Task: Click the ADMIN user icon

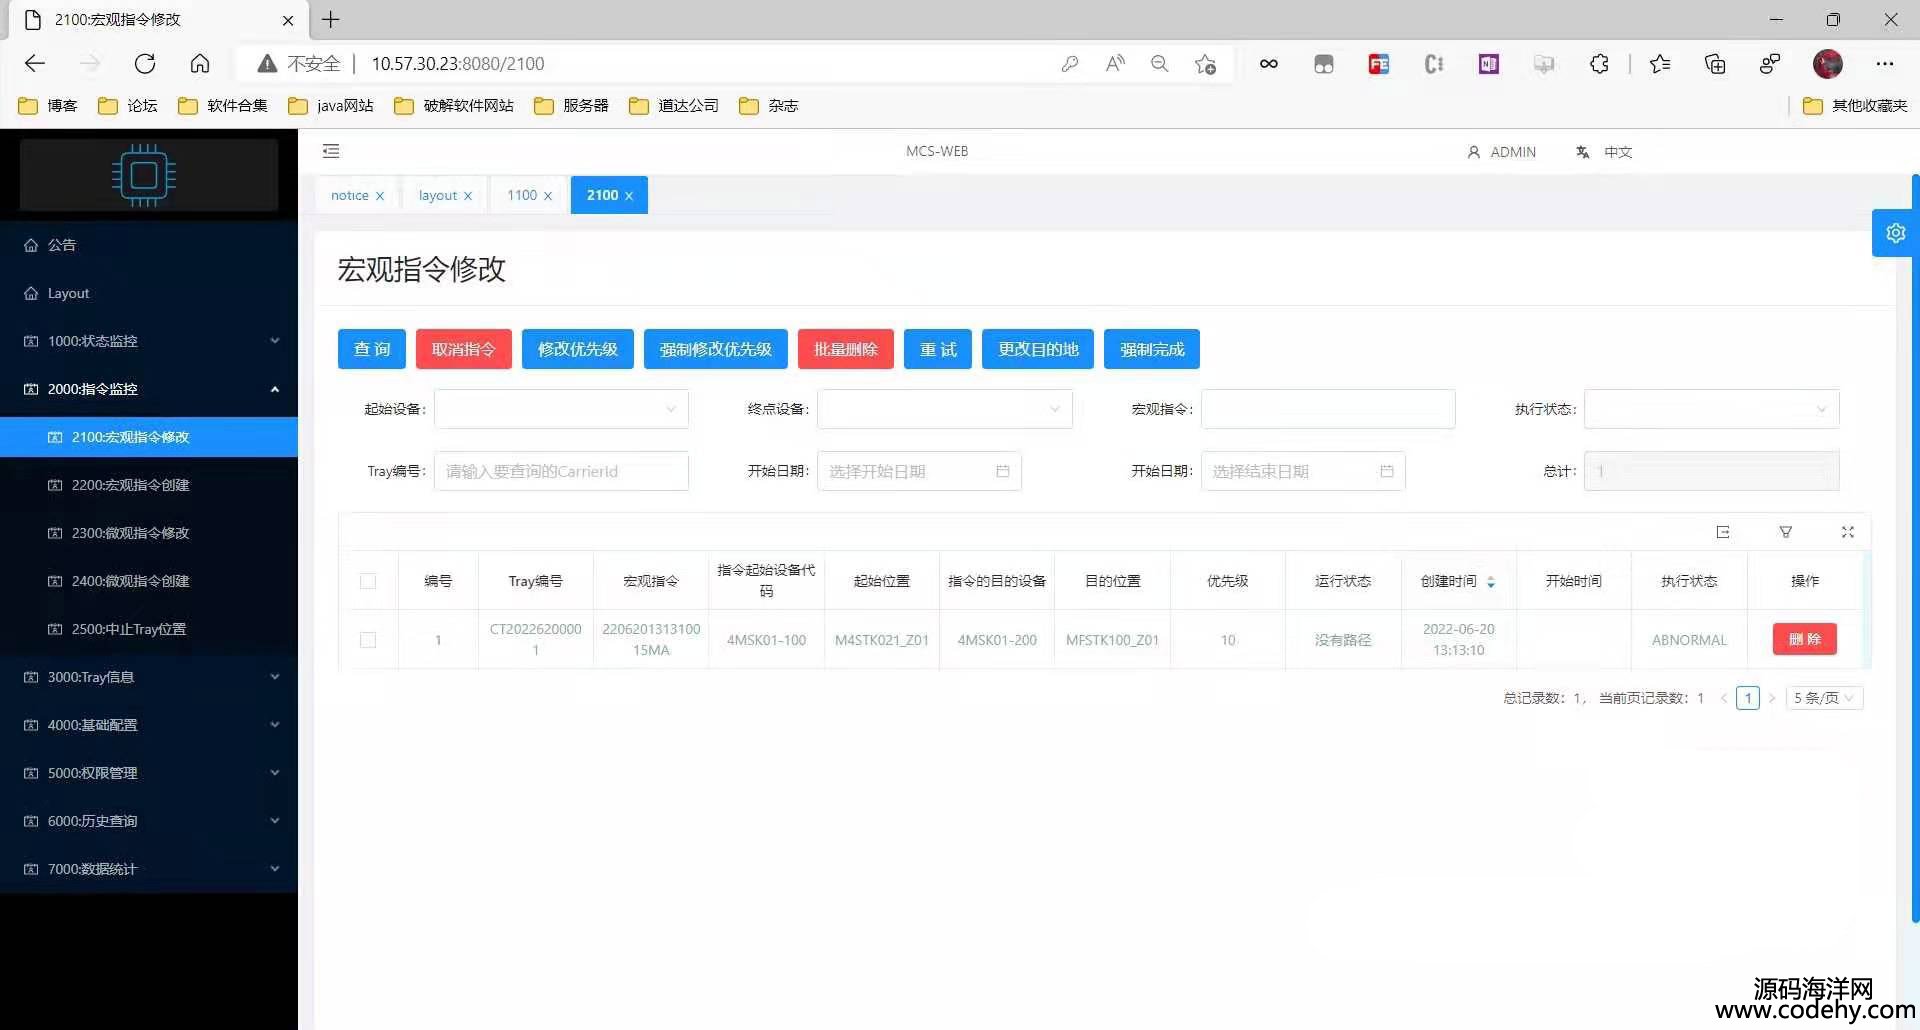Action: [x=1473, y=152]
